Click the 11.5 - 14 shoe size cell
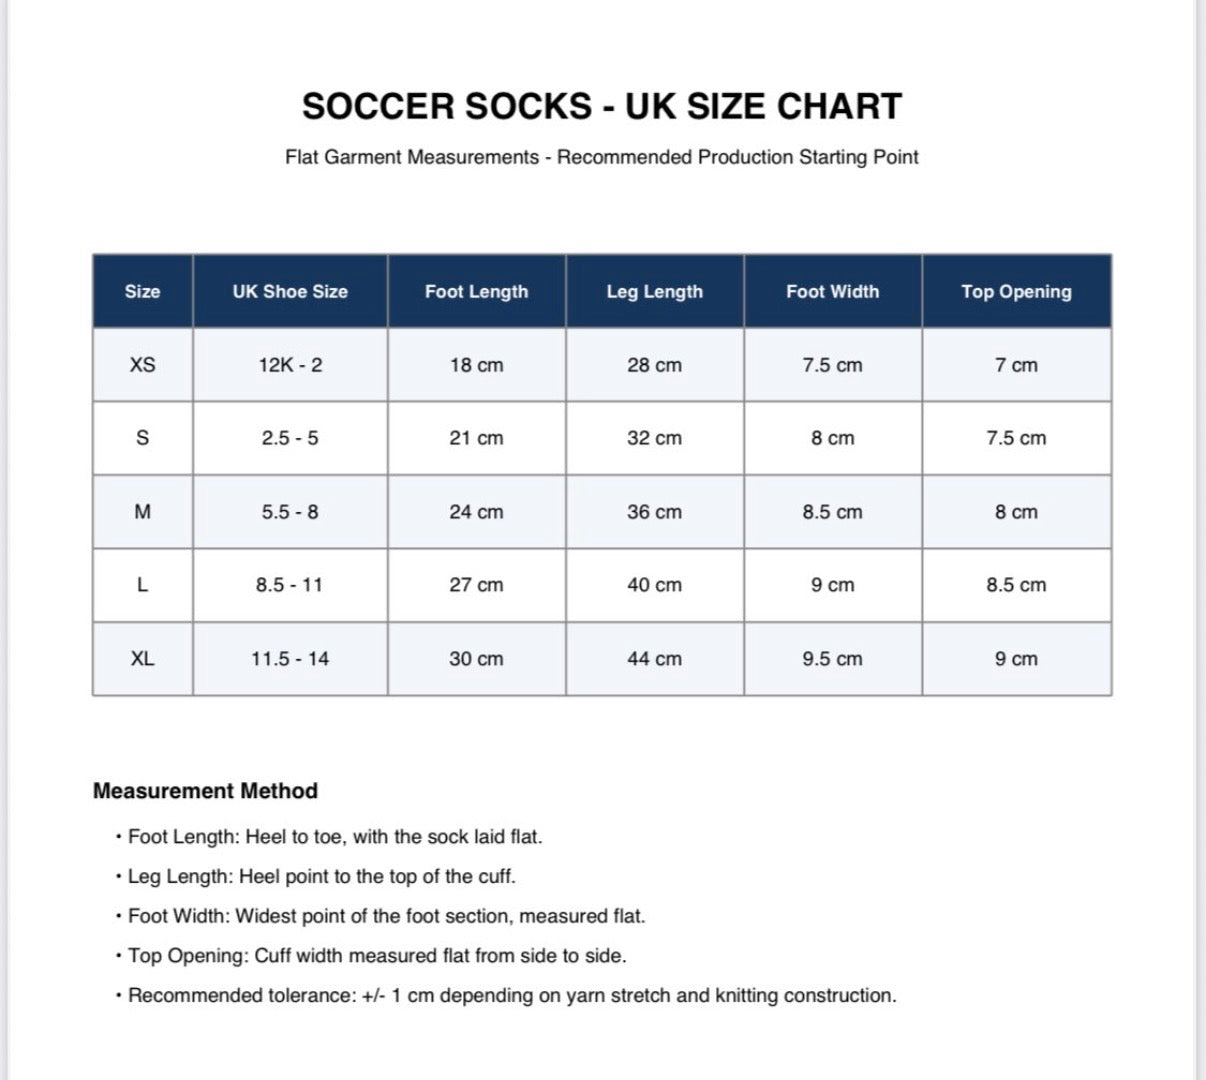Image resolution: width=1206 pixels, height=1080 pixels. (290, 659)
